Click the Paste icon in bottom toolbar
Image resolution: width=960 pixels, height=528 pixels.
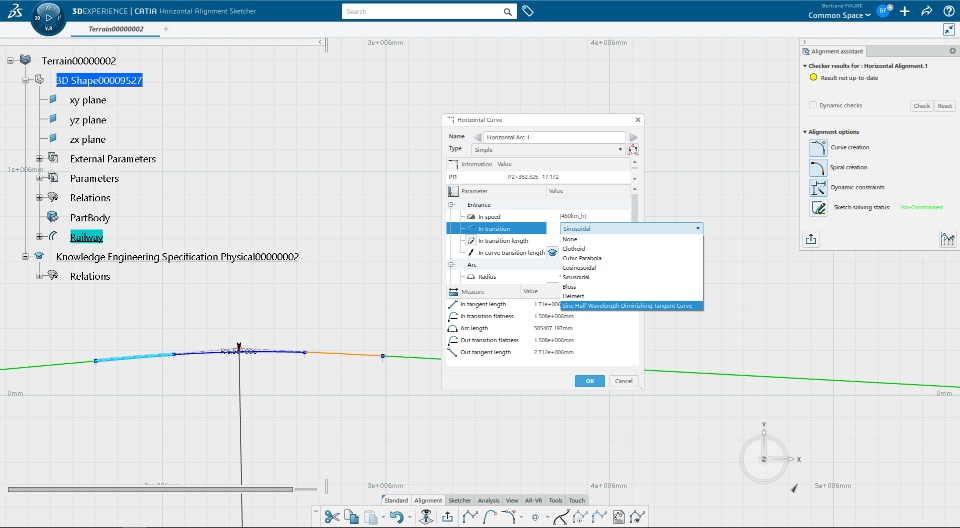[371, 518]
